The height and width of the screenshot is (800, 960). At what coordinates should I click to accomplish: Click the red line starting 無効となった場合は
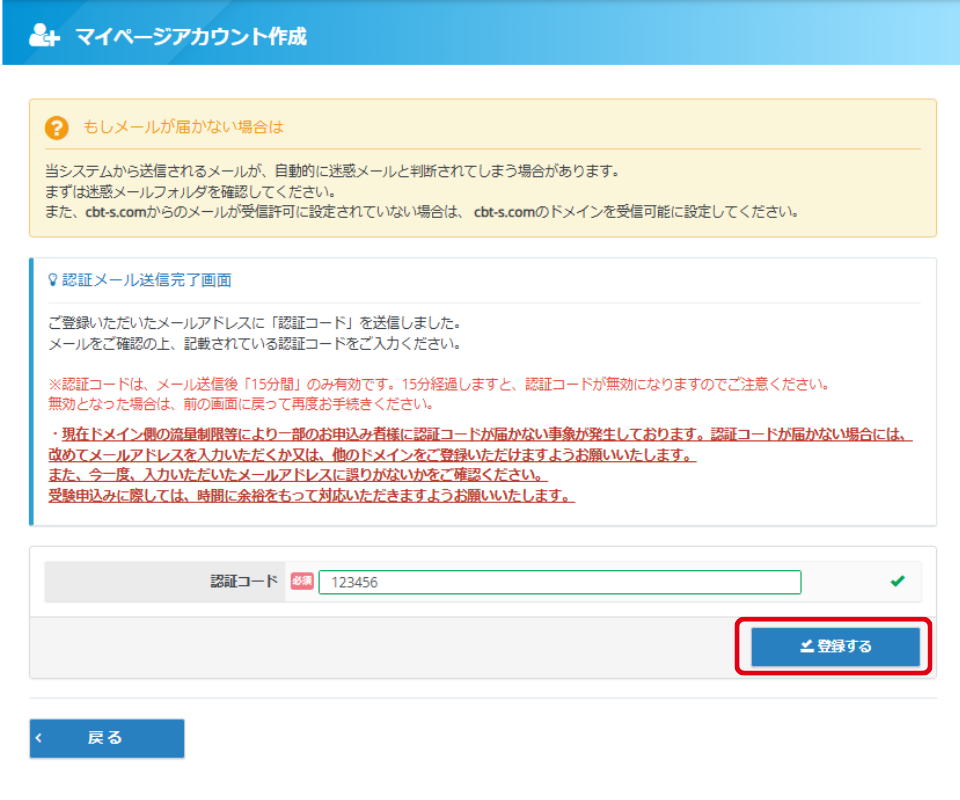241,404
